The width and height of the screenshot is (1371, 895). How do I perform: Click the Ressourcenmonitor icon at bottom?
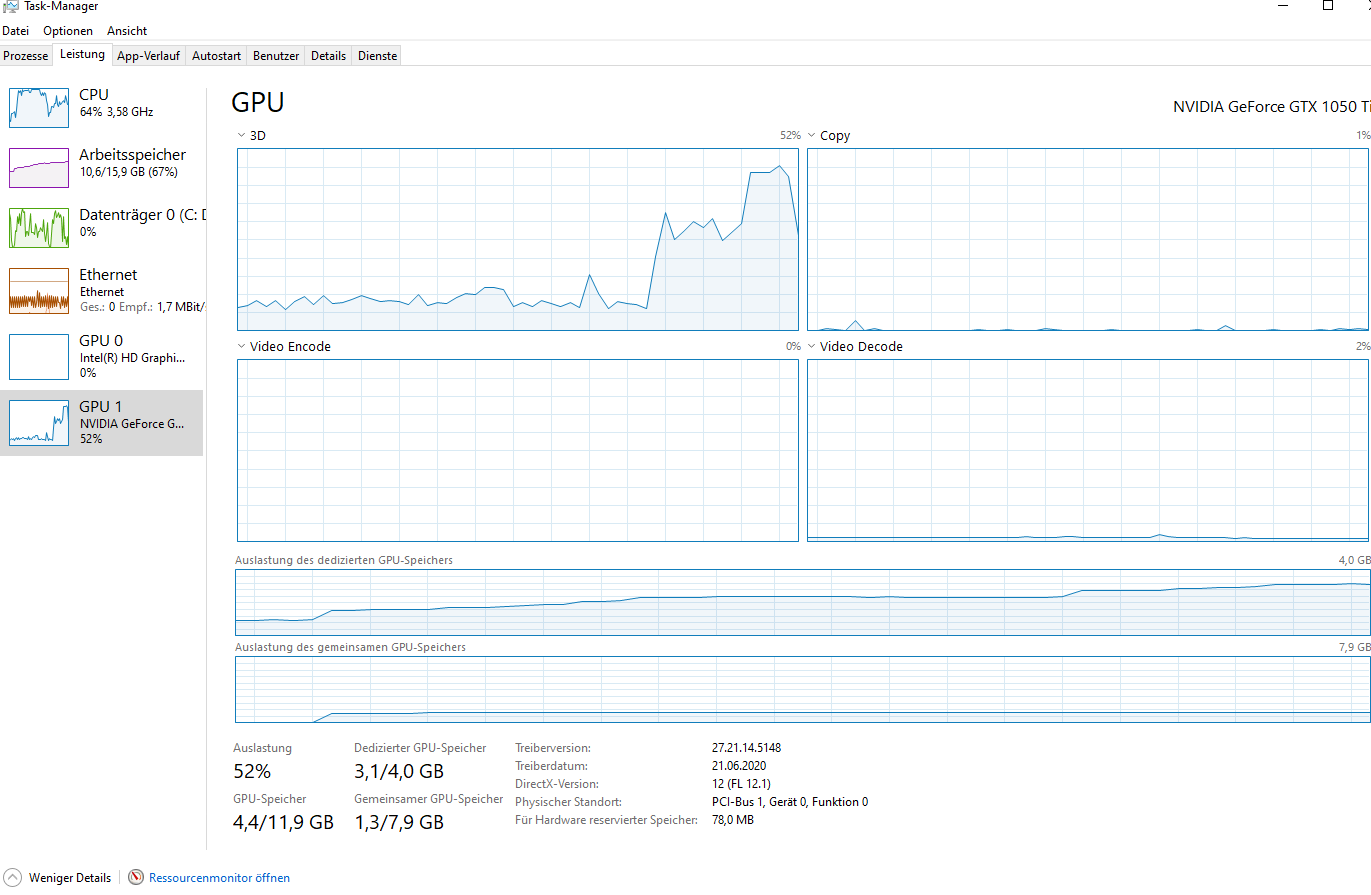[136, 878]
